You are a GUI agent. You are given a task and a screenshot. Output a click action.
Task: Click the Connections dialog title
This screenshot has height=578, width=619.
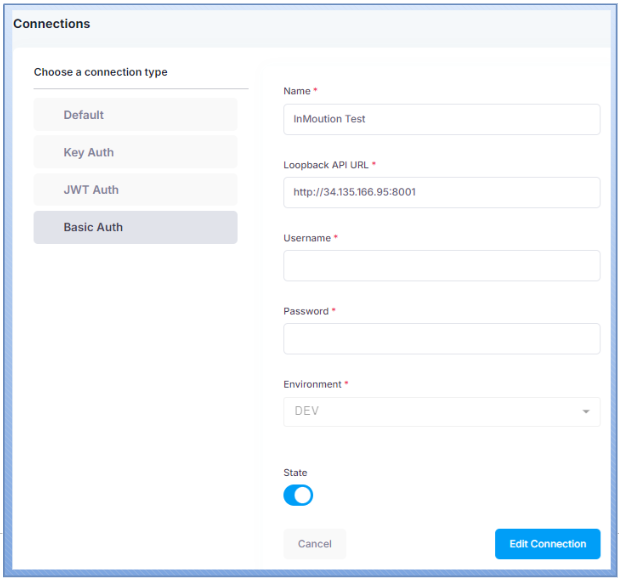[x=52, y=24]
